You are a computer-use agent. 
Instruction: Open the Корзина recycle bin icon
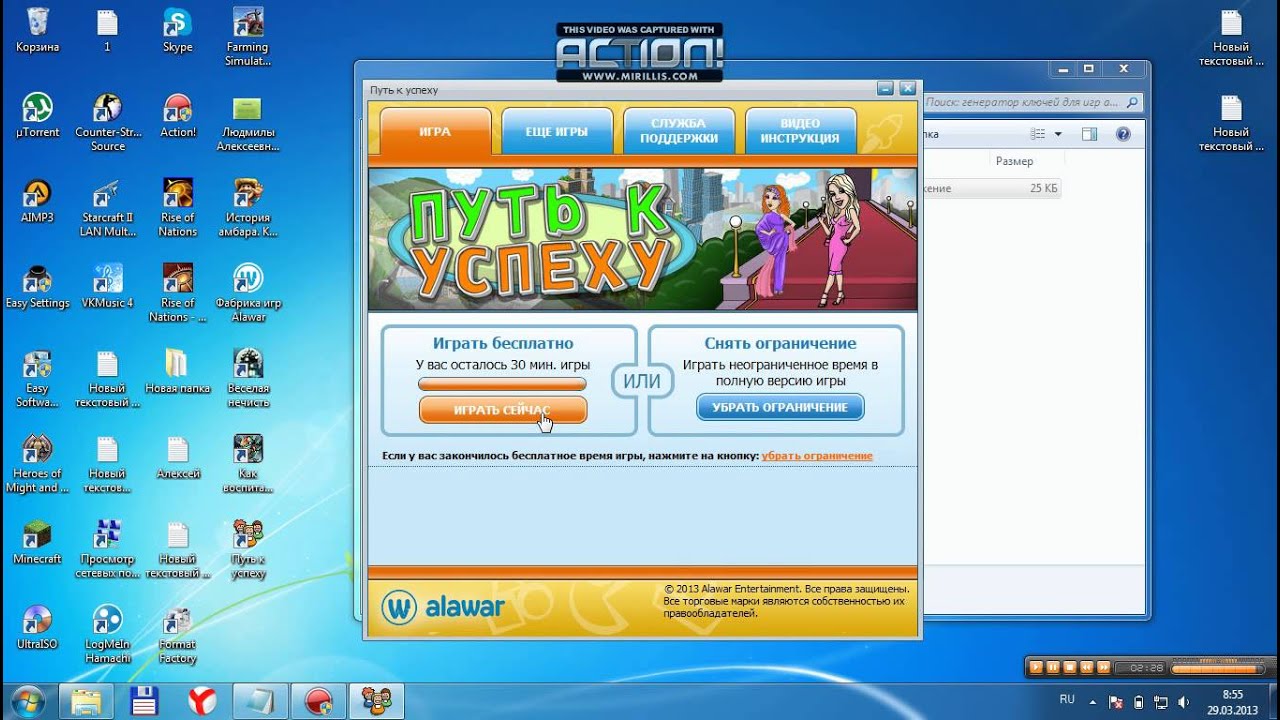[x=37, y=30]
